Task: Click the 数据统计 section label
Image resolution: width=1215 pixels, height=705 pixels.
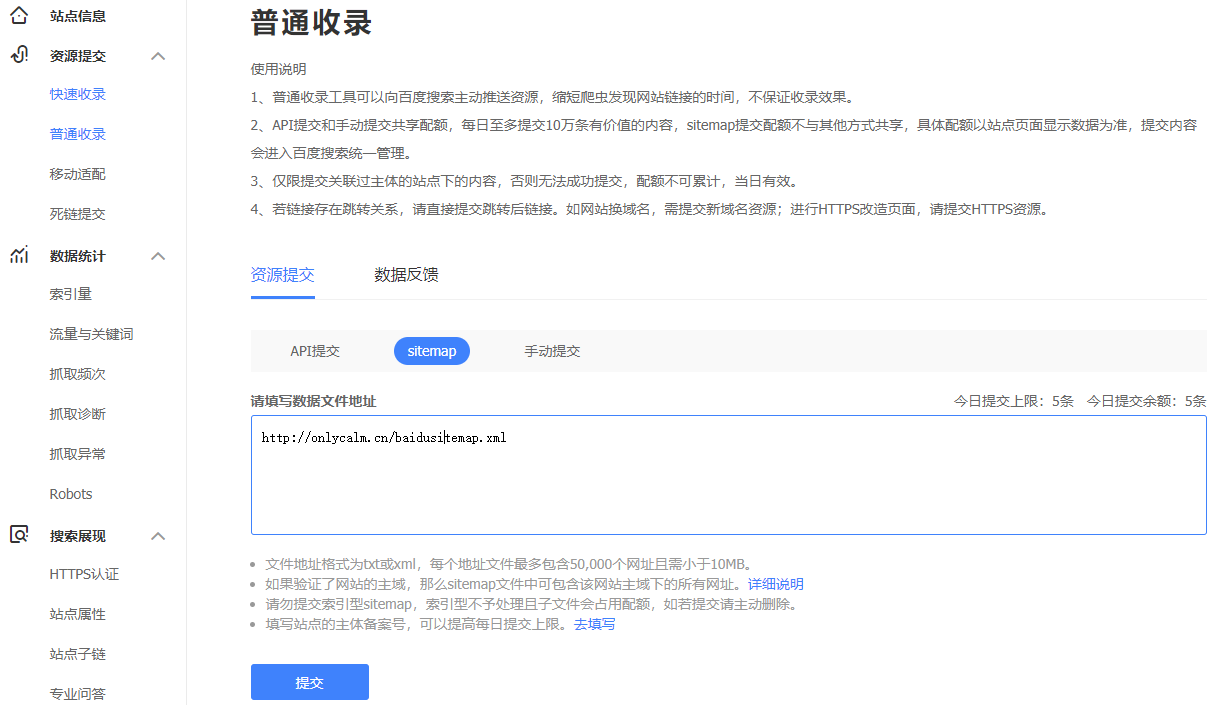Action: (x=78, y=256)
